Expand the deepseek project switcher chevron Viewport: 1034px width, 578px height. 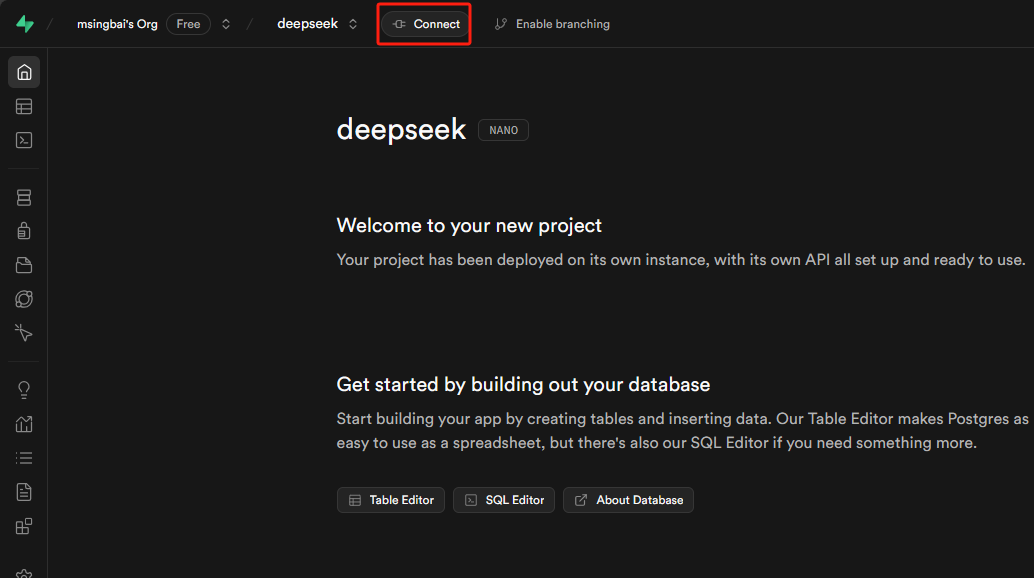[x=353, y=24]
